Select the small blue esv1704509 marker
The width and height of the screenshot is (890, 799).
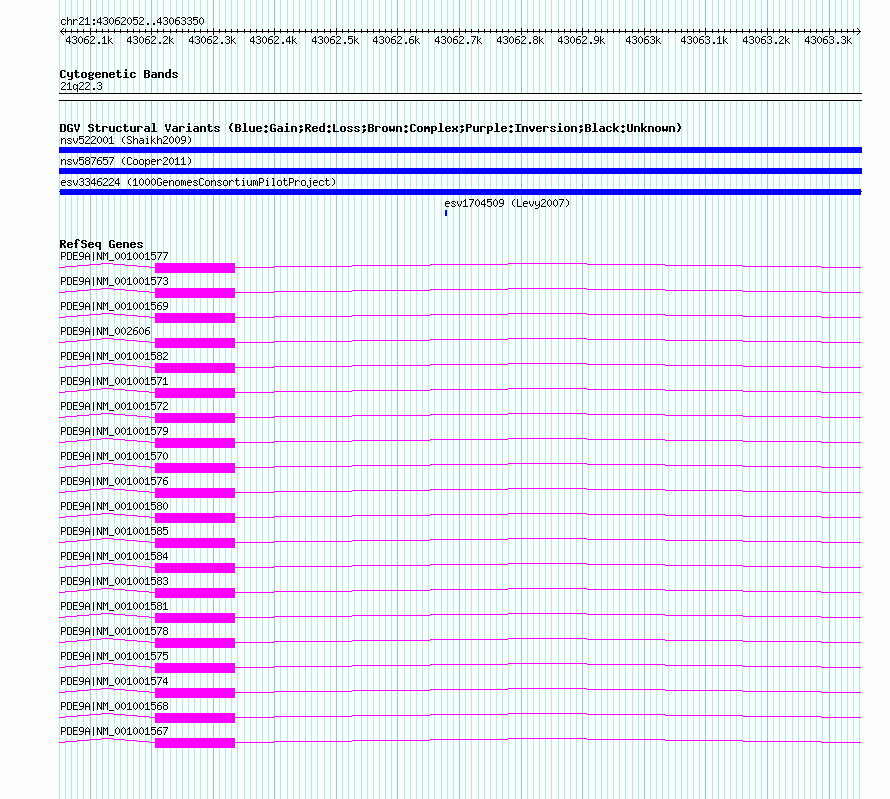click(x=446, y=213)
